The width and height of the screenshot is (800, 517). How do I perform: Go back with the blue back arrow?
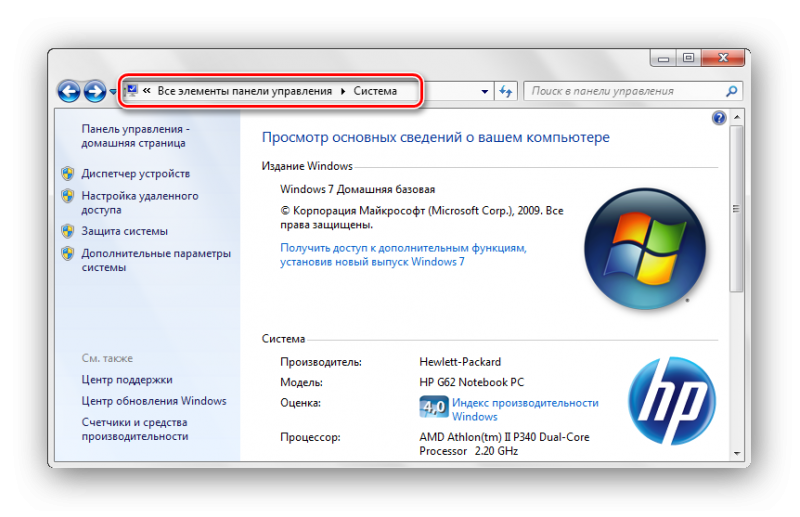click(69, 92)
